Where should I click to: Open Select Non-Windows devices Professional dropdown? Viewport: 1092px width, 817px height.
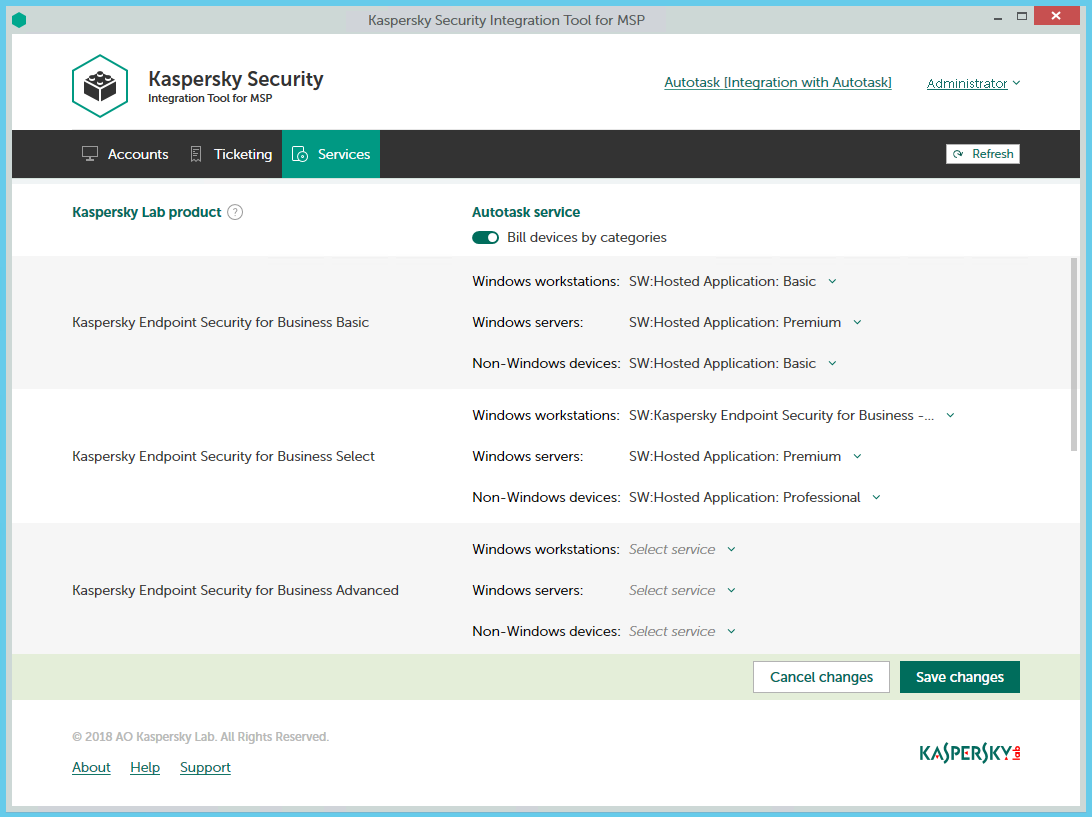[x=753, y=498]
